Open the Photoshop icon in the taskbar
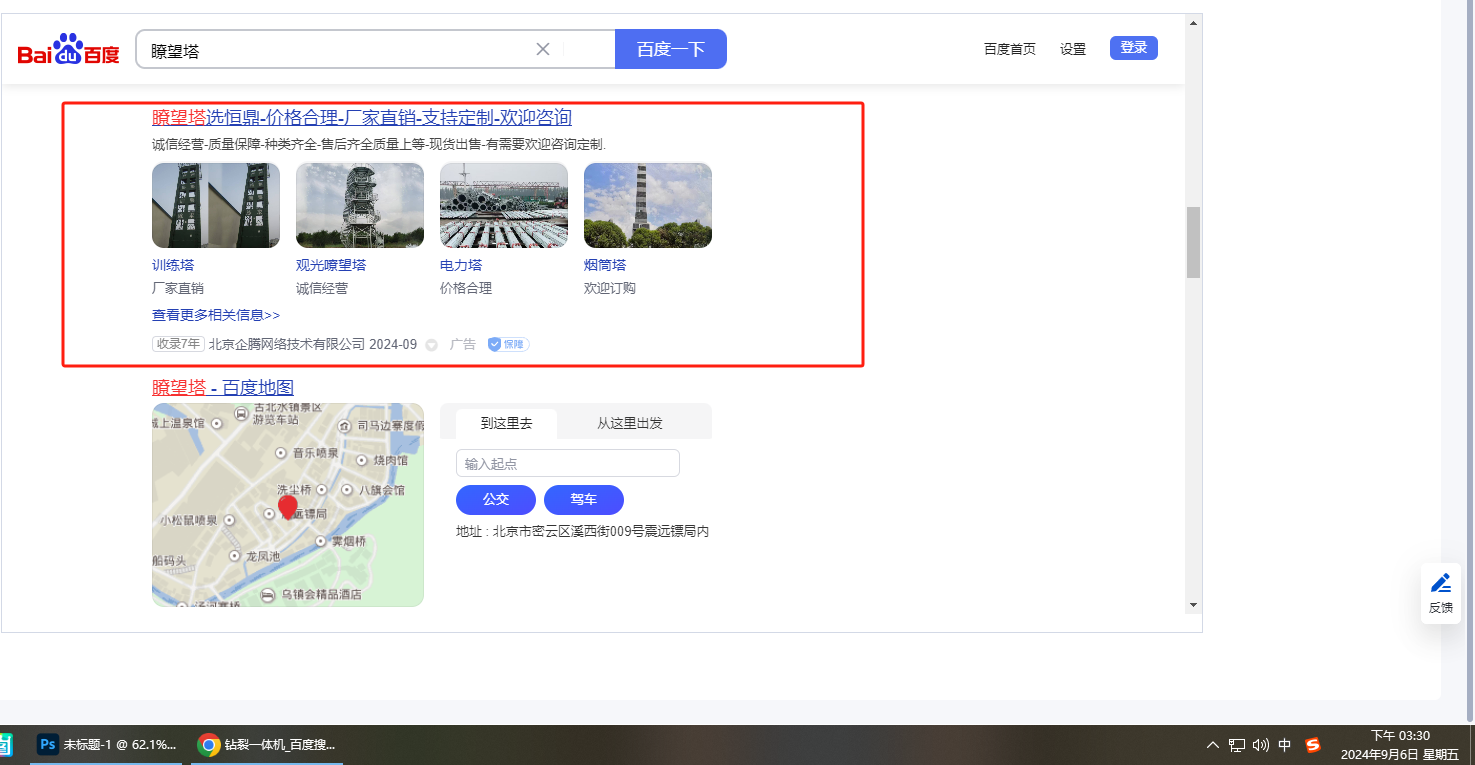The image size is (1475, 765). click(47, 745)
